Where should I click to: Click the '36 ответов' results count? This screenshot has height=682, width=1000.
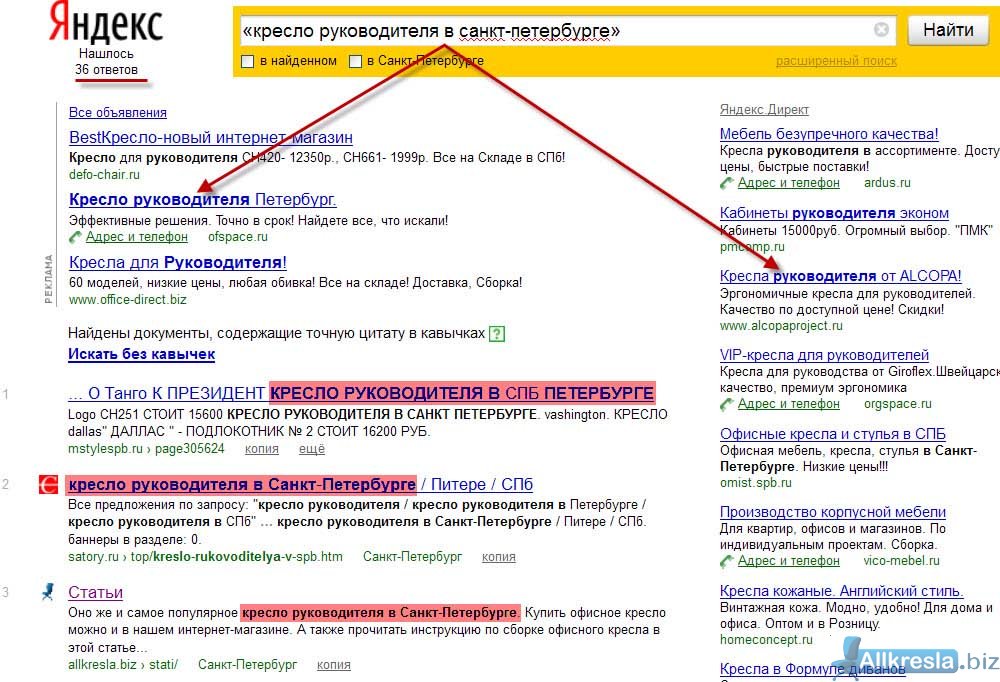pyautogui.click(x=107, y=70)
